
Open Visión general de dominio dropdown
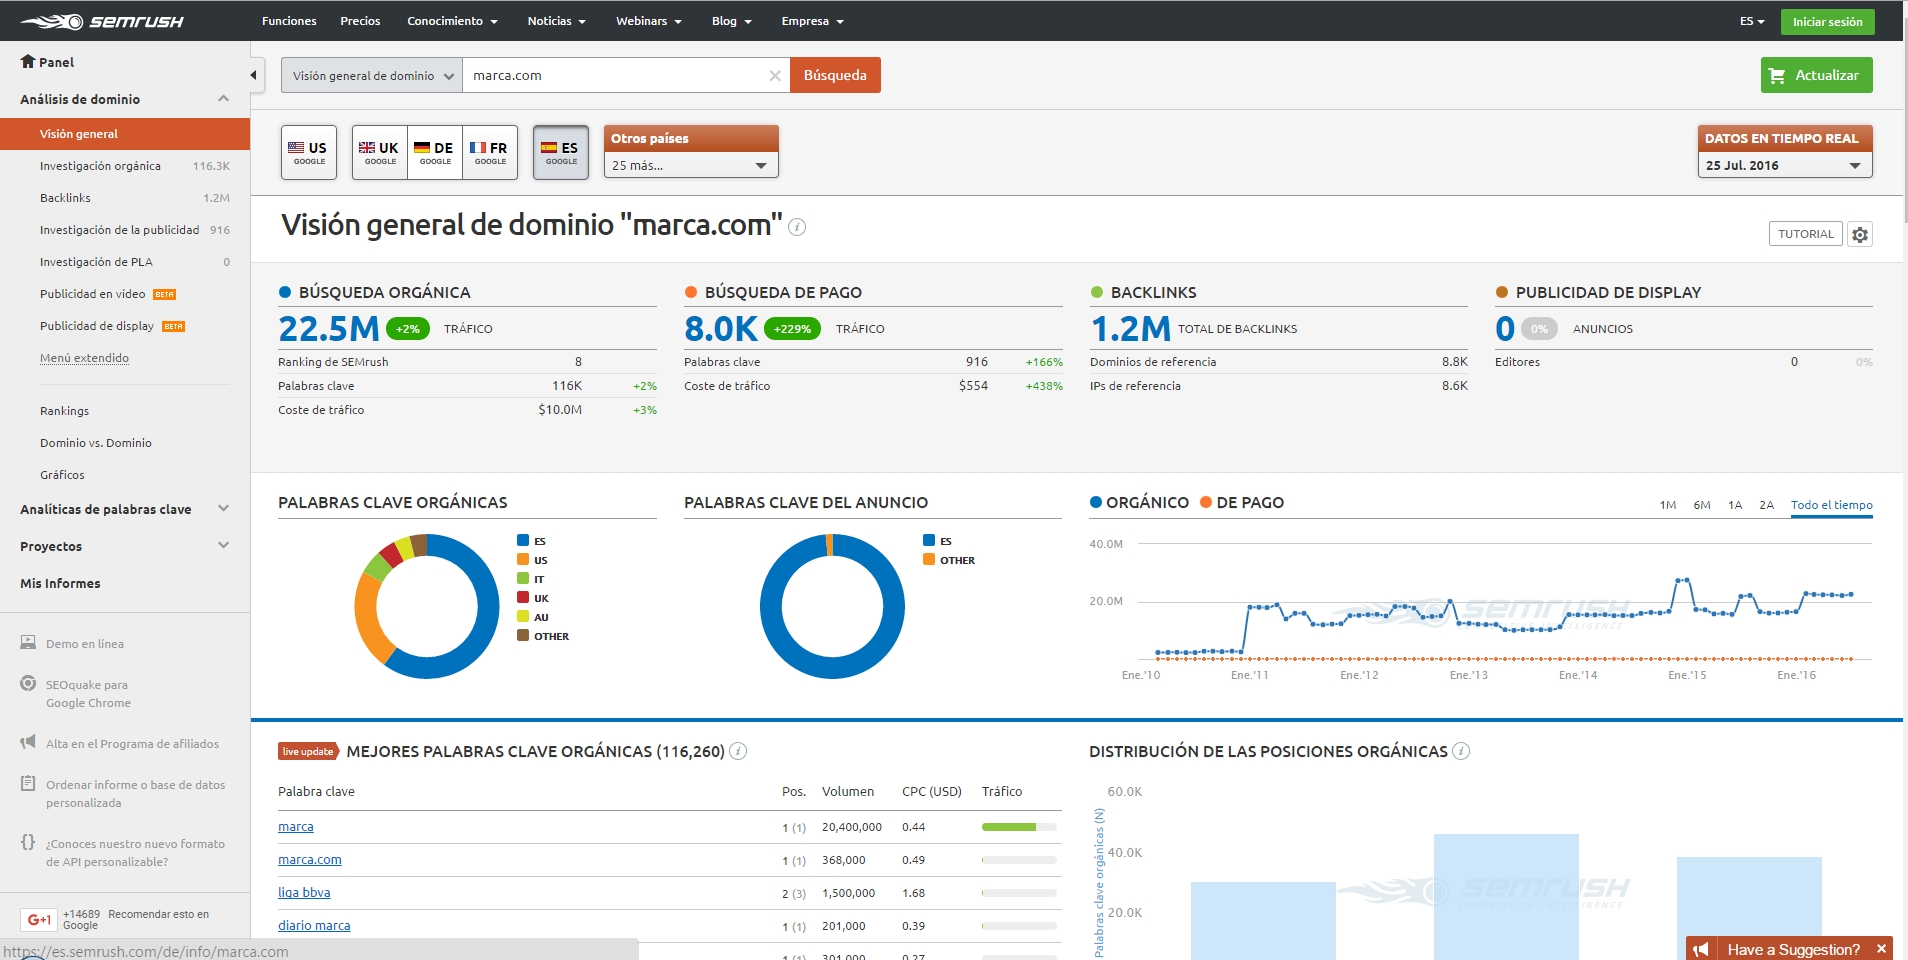point(372,76)
